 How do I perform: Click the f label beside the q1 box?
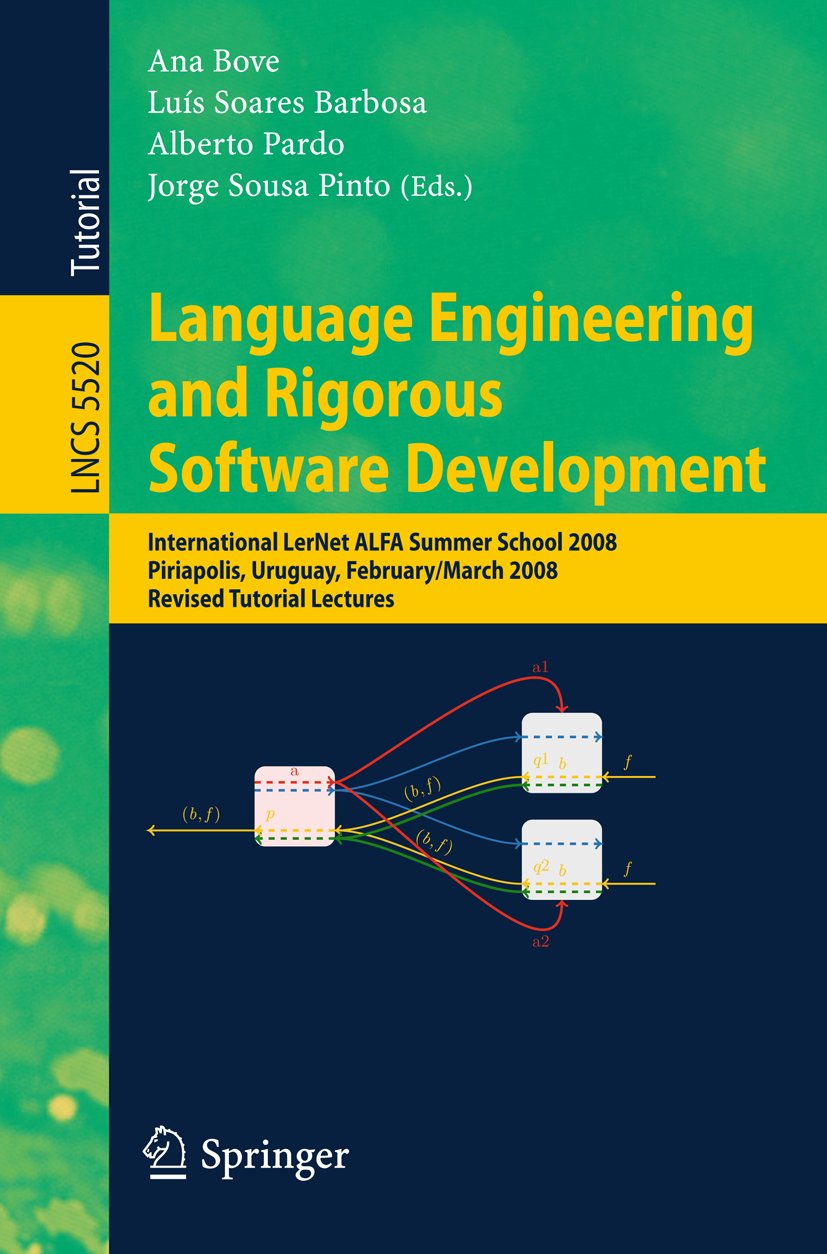pos(627,762)
